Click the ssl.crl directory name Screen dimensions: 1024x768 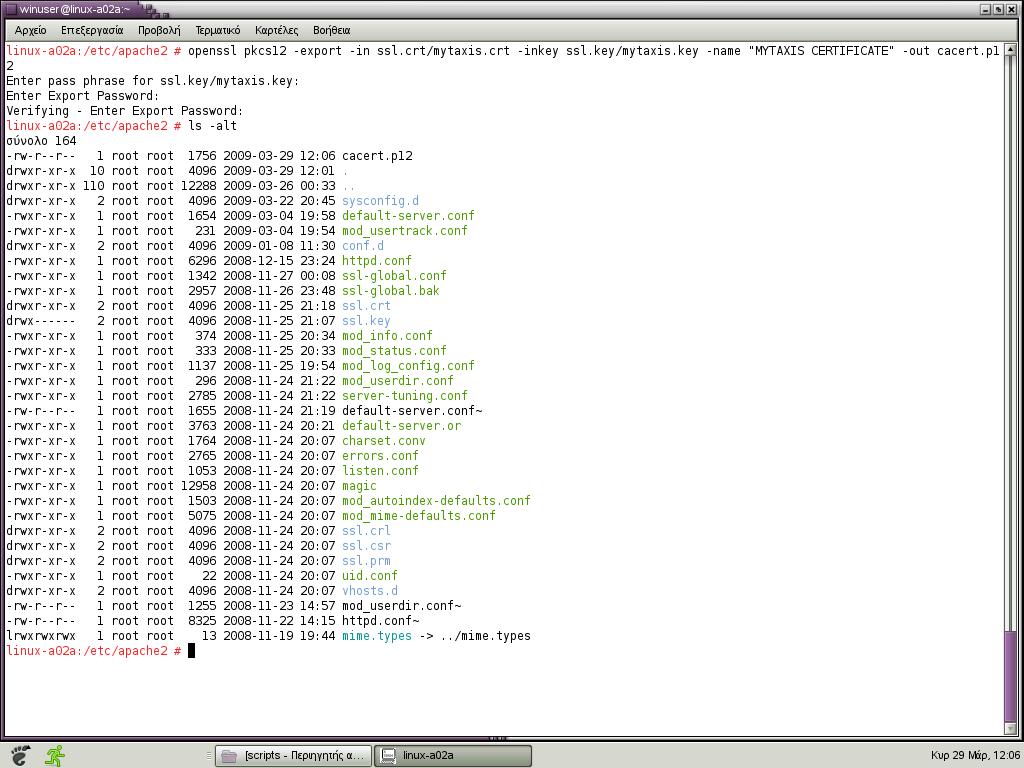[366, 531]
